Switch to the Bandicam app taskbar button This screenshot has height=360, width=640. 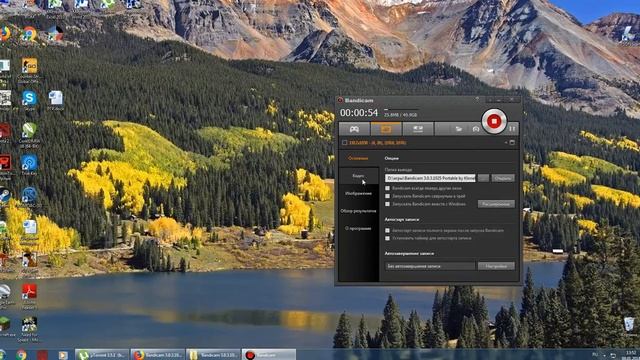269,355
